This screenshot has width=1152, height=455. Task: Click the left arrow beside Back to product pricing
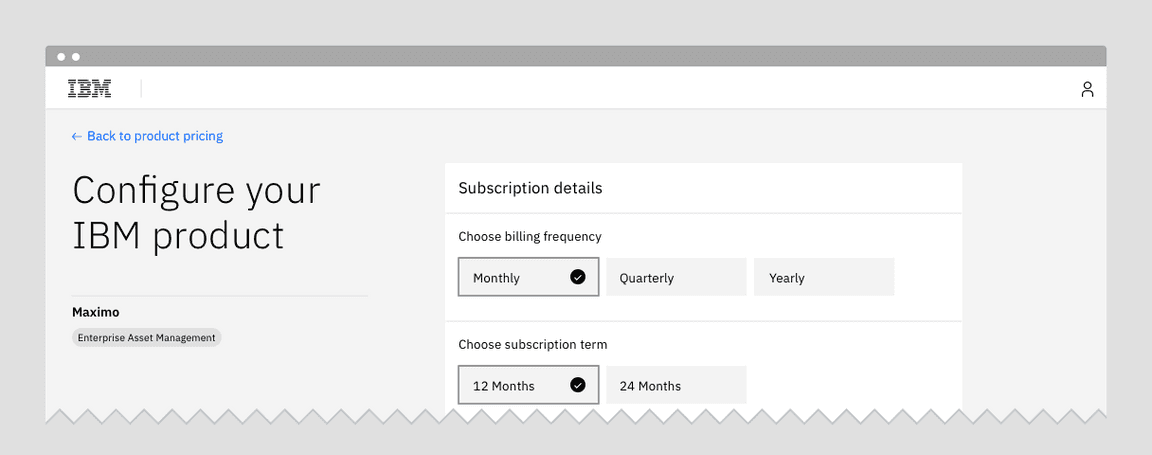[77, 136]
